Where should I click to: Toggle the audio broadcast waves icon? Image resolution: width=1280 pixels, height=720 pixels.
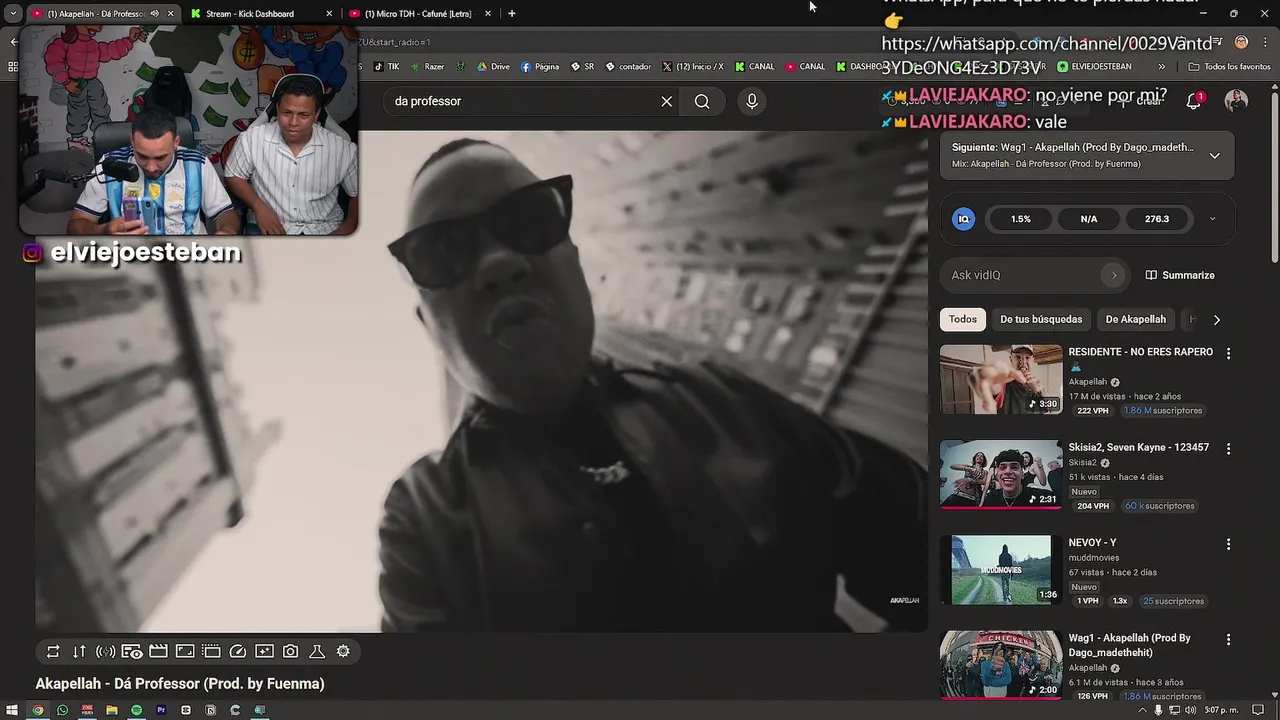pyautogui.click(x=106, y=651)
